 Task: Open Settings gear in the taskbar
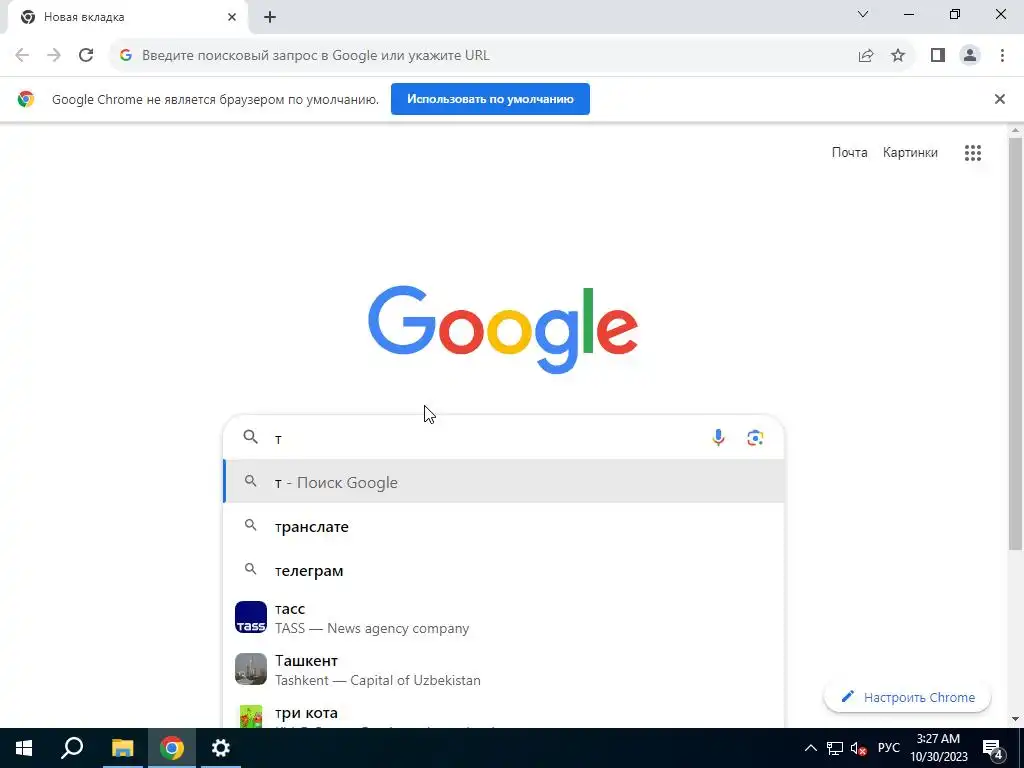point(221,748)
